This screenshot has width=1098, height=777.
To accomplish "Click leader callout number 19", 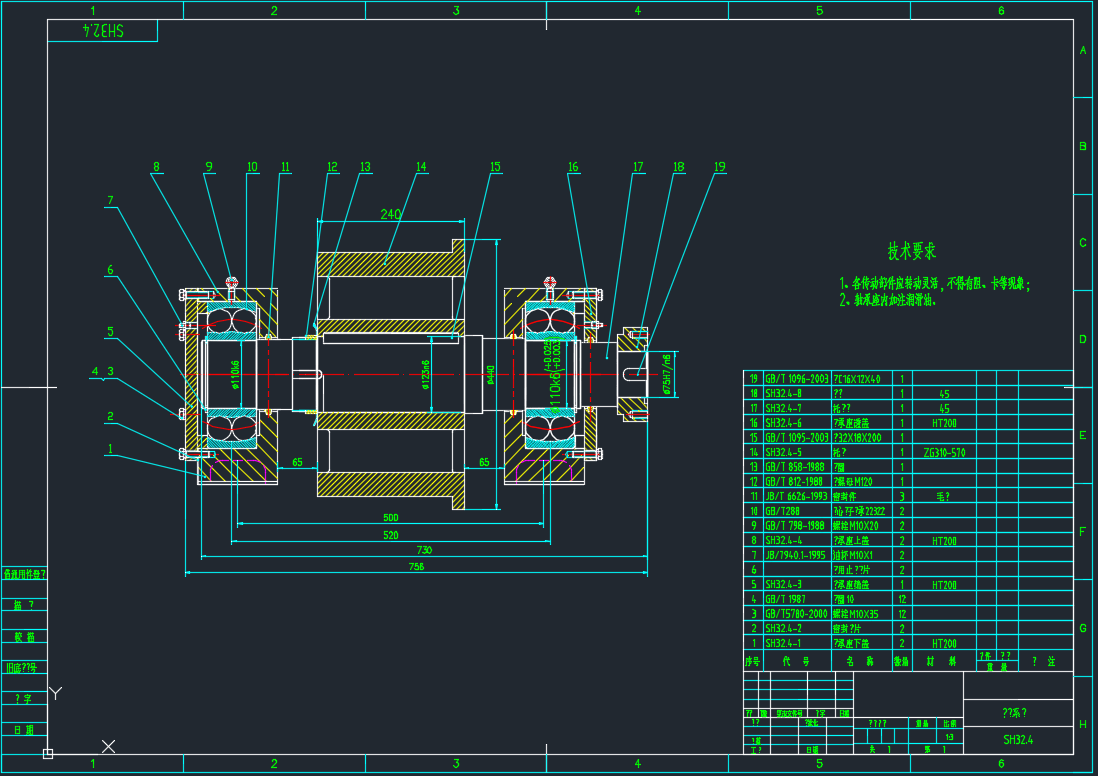I will coord(720,167).
